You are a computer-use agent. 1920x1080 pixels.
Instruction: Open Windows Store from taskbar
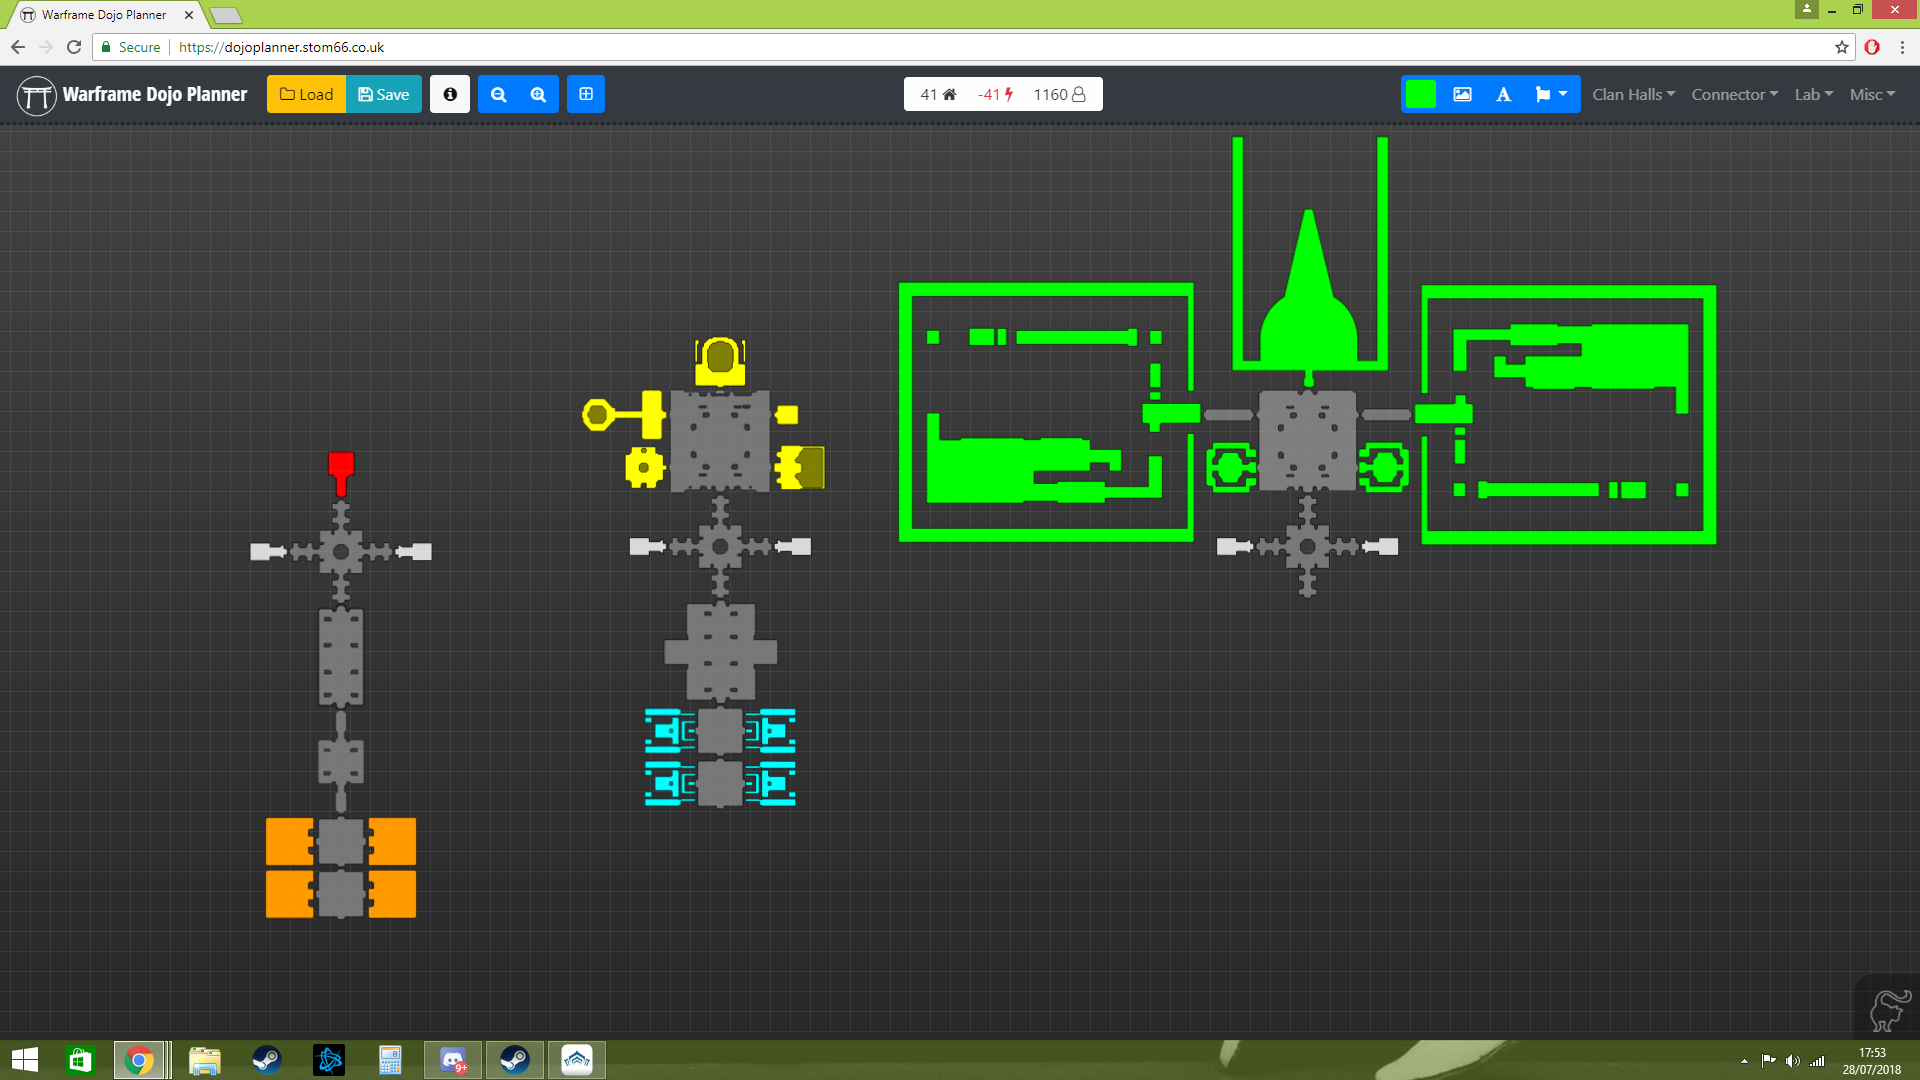(80, 1060)
